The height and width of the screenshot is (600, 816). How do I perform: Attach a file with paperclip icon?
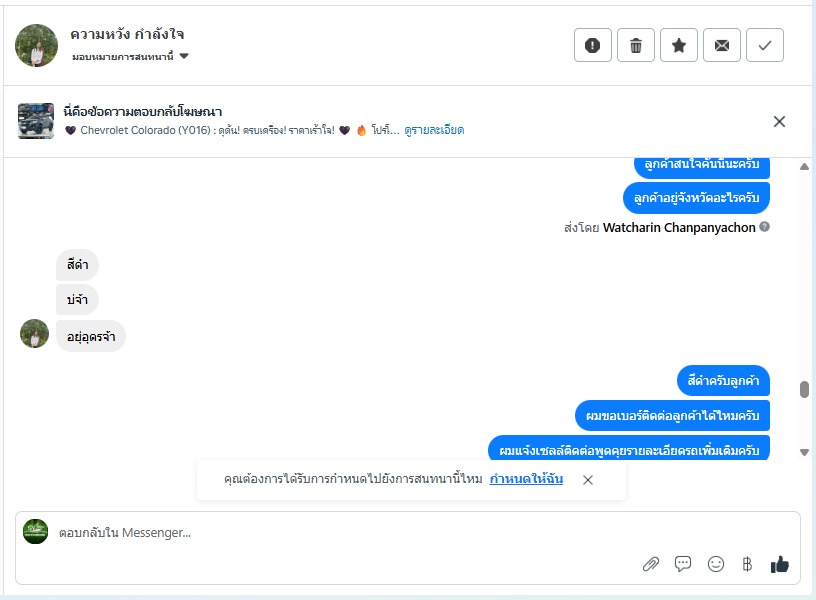pyautogui.click(x=651, y=564)
